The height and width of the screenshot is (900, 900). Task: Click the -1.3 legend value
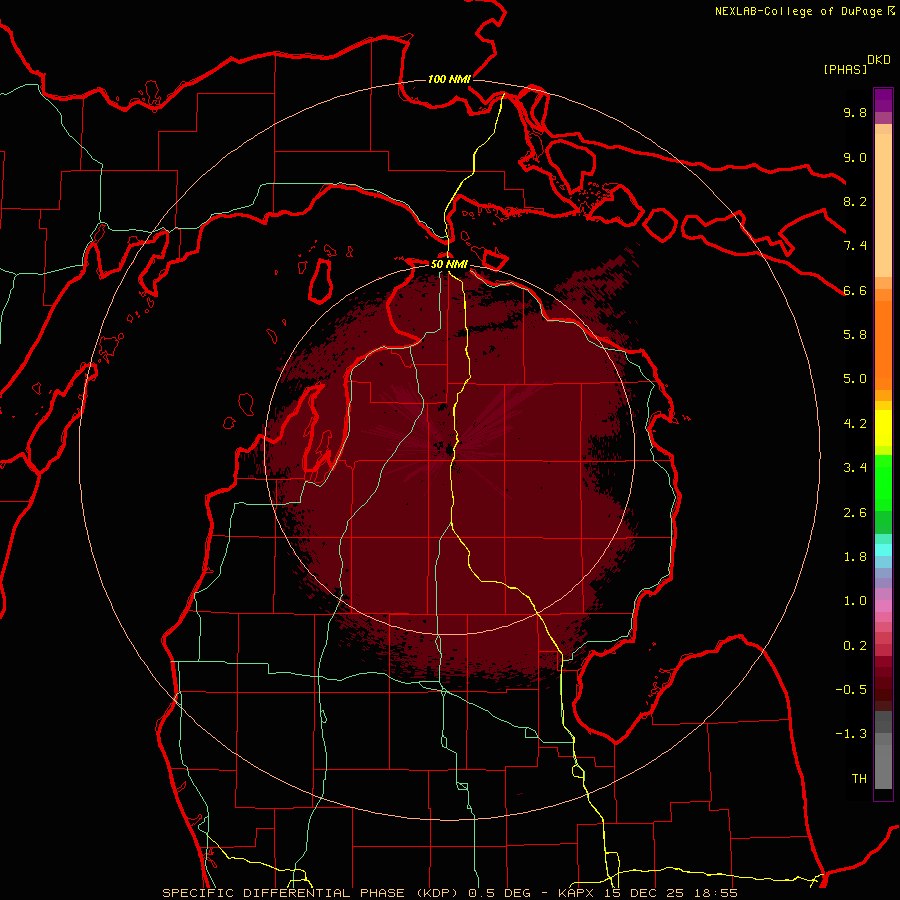pyautogui.click(x=851, y=734)
